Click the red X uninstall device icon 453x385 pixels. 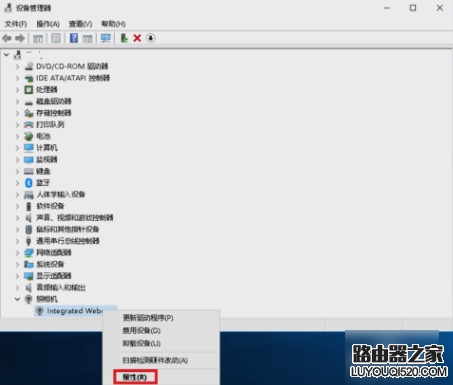point(137,38)
